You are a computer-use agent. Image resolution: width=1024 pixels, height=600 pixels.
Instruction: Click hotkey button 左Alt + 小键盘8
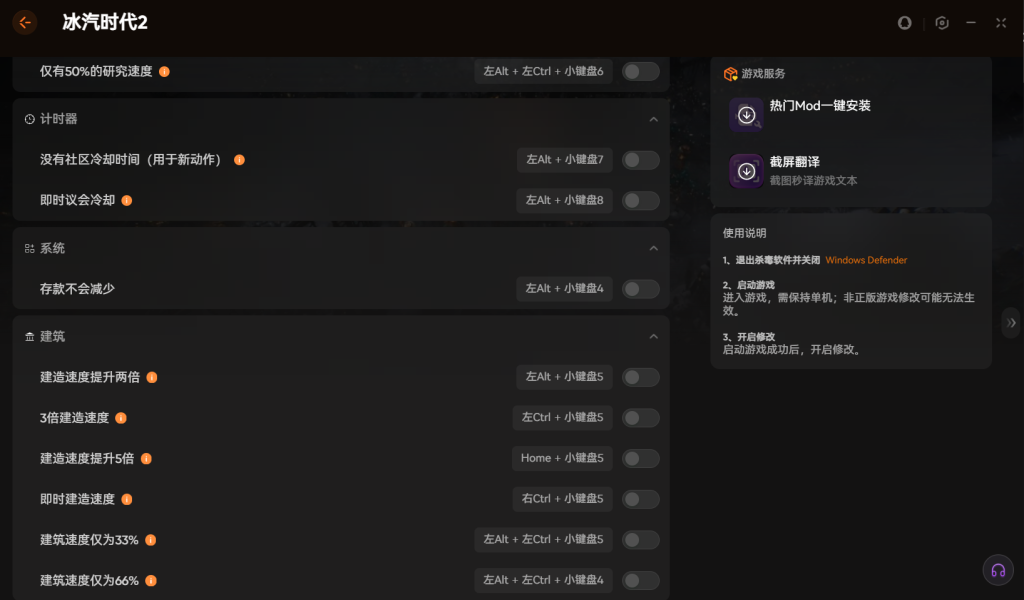564,200
